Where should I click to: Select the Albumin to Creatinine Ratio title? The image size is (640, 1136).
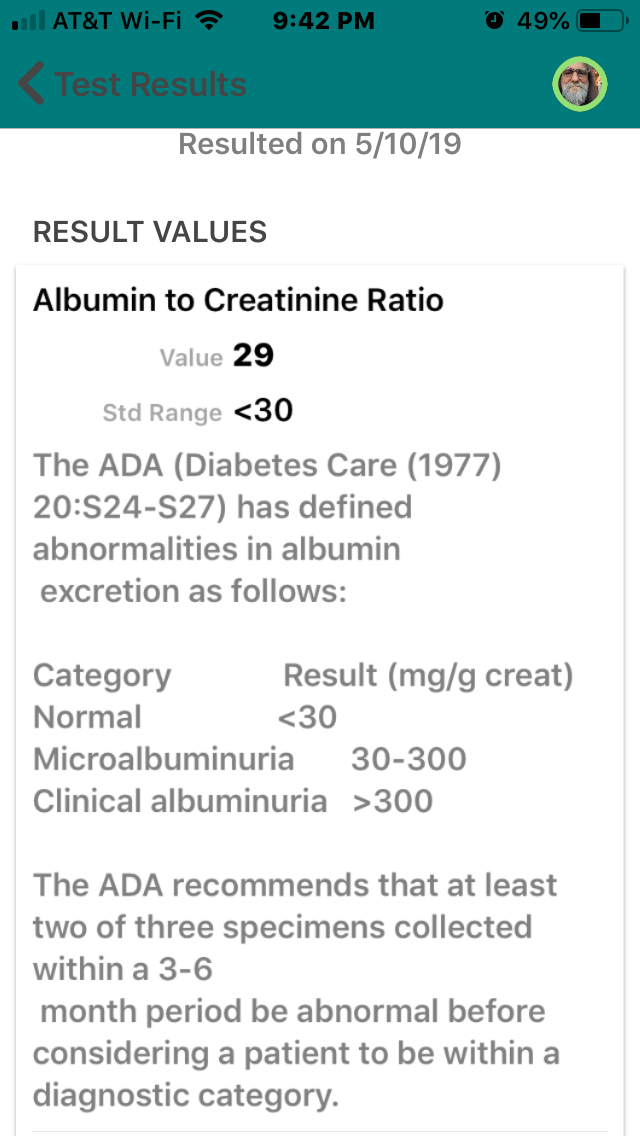tap(238, 300)
